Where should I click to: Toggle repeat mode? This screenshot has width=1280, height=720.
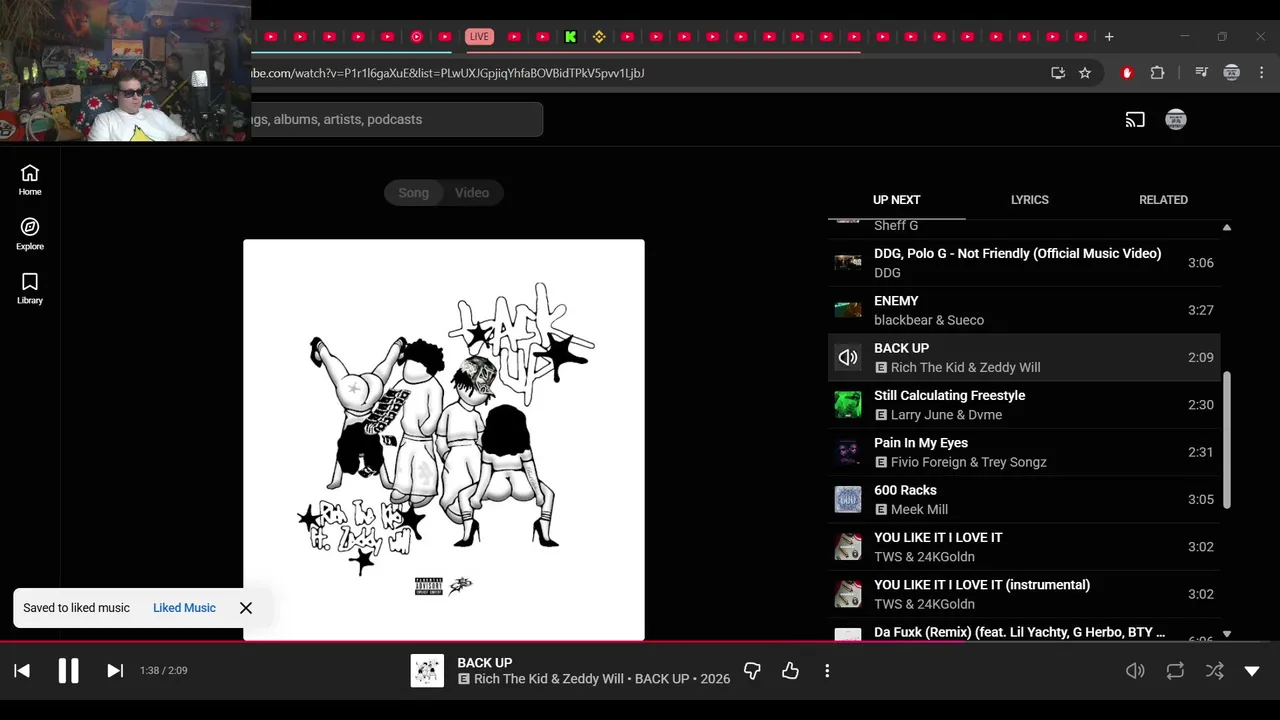[1175, 671]
